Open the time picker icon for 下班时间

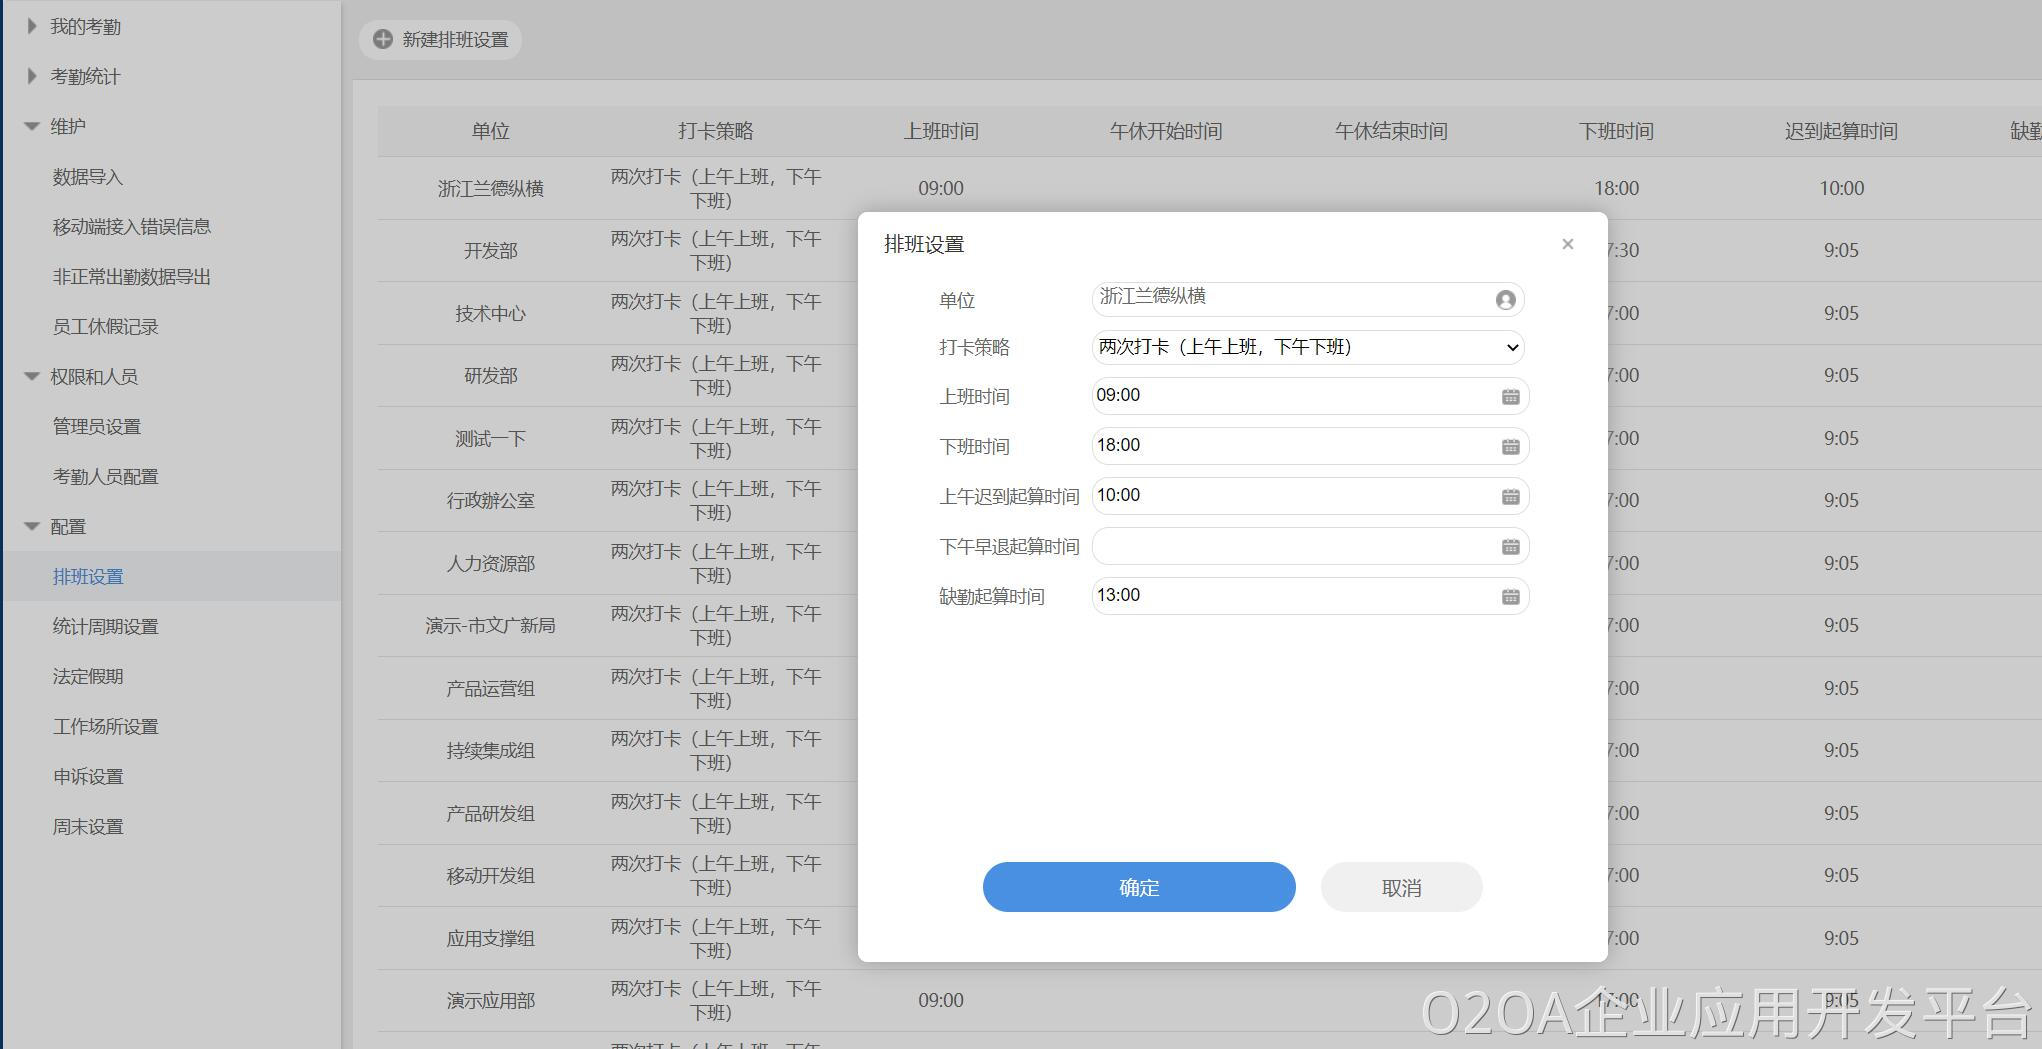point(1510,447)
